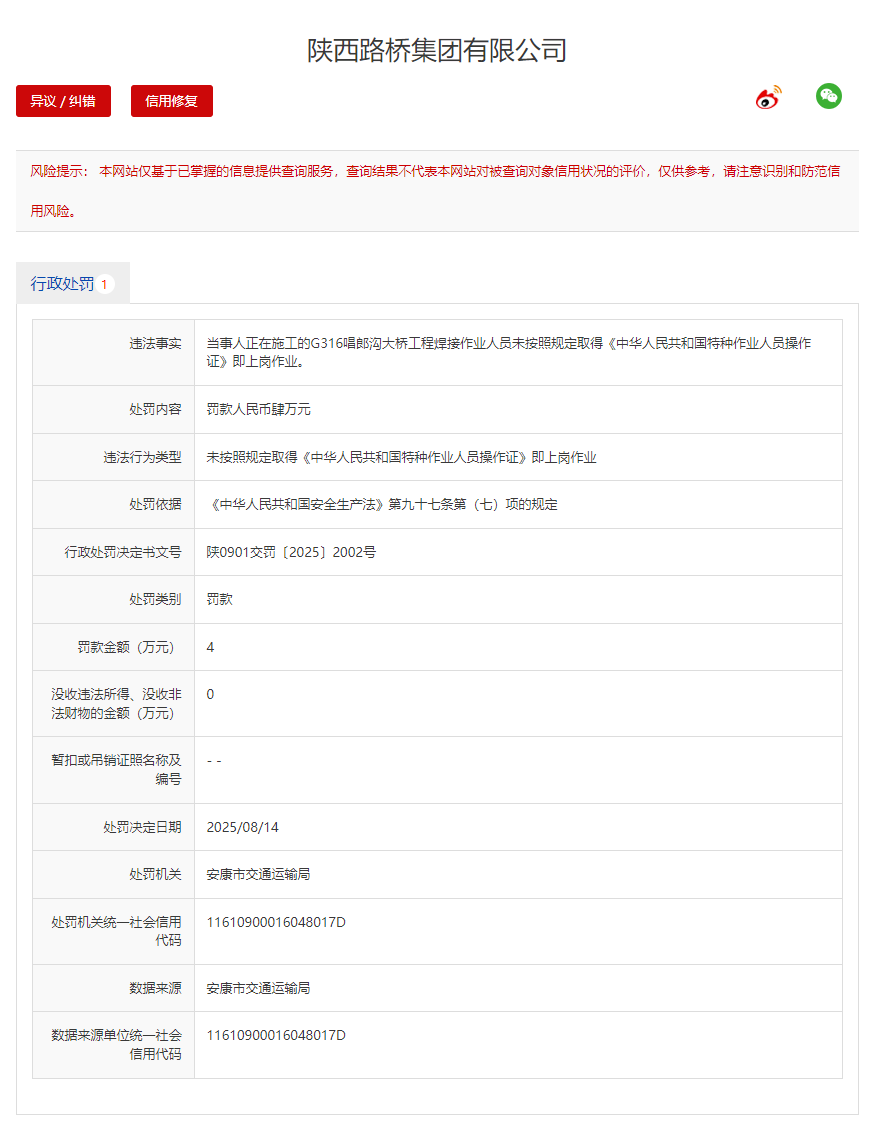
Task: Click the date 2025/08/14
Action: (x=242, y=827)
